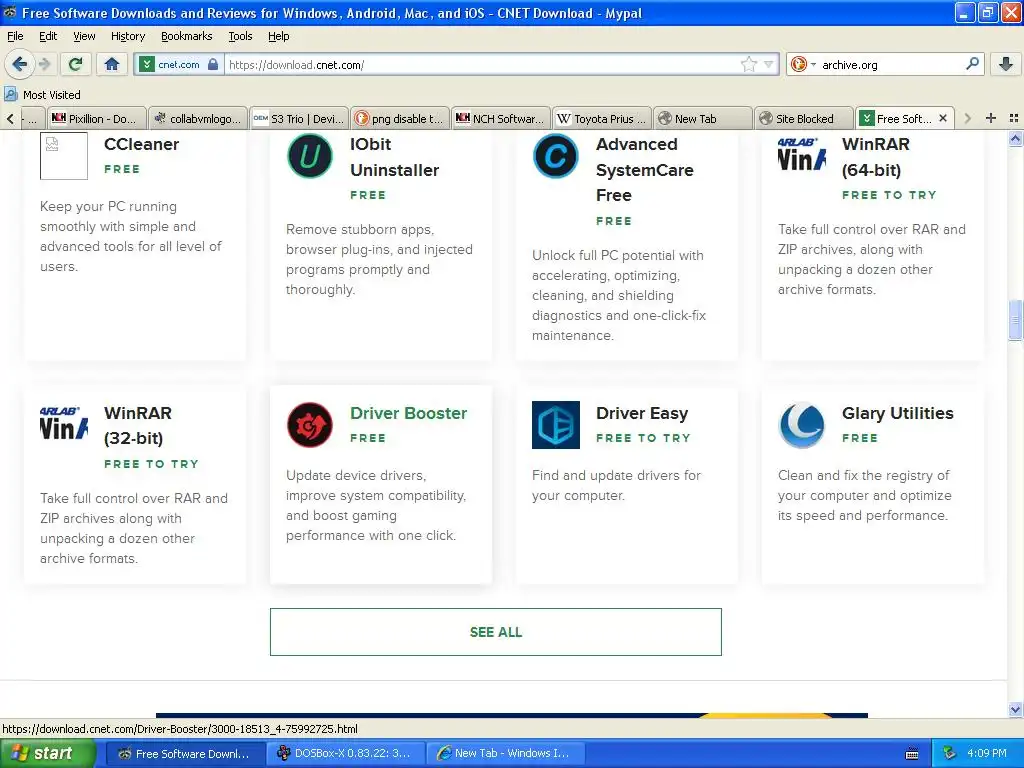Click the IObit Uninstaller green U icon
Screen dimensions: 1024x768
tap(310, 155)
